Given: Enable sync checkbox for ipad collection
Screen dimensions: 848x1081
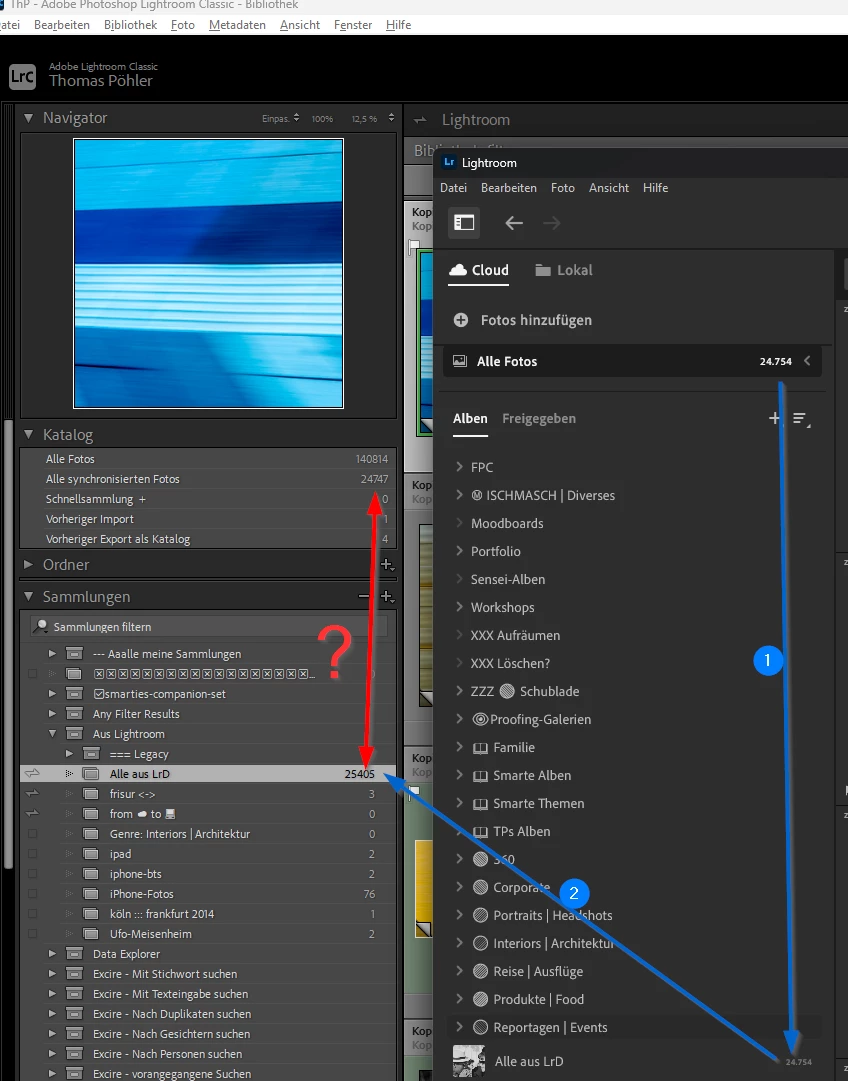Looking at the screenshot, I should point(32,853).
